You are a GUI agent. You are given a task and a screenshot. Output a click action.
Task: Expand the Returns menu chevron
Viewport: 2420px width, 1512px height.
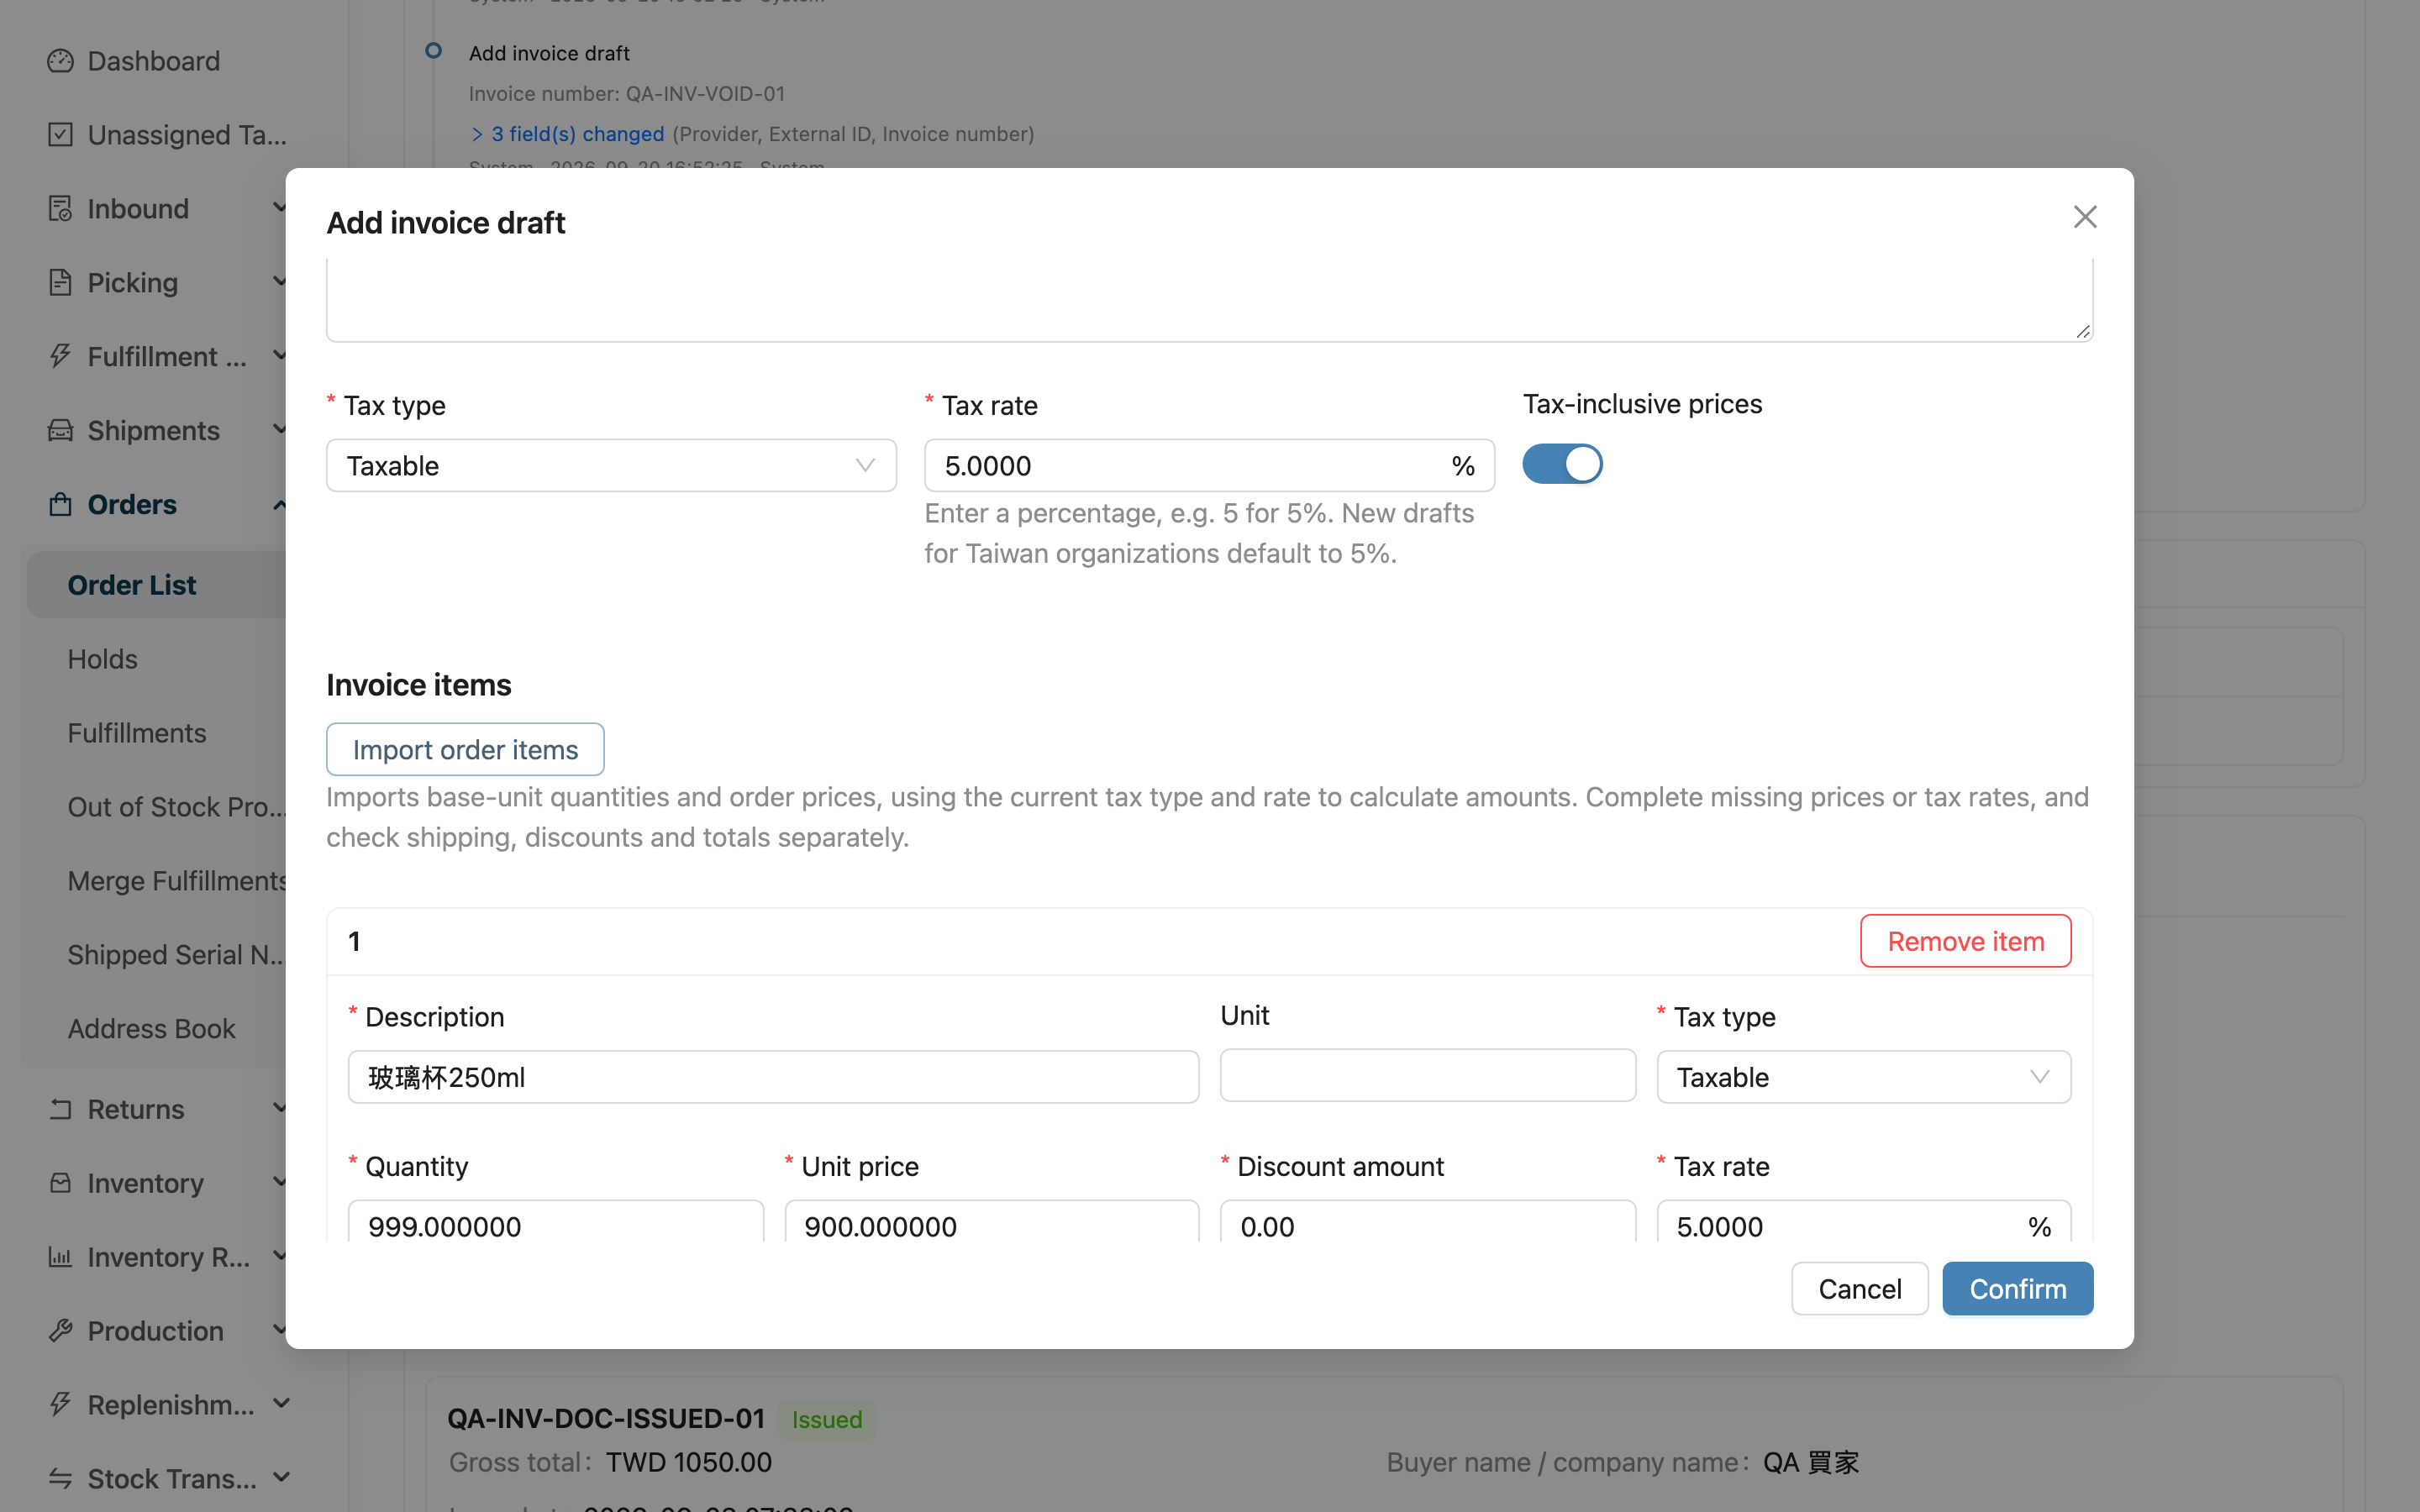pyautogui.click(x=279, y=1109)
